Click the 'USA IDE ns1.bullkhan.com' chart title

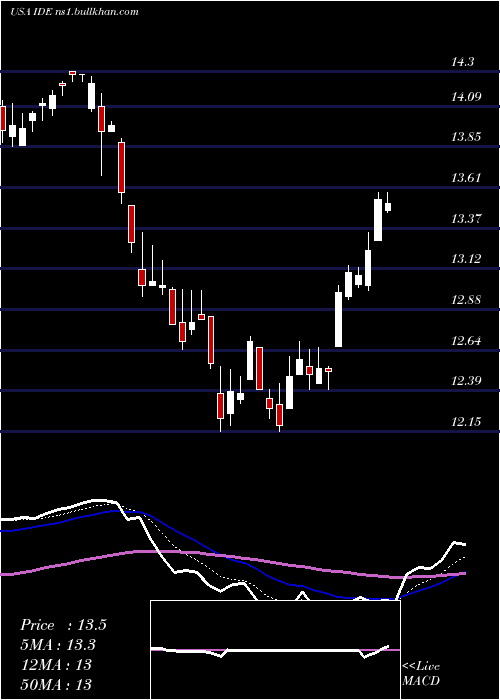click(x=75, y=12)
